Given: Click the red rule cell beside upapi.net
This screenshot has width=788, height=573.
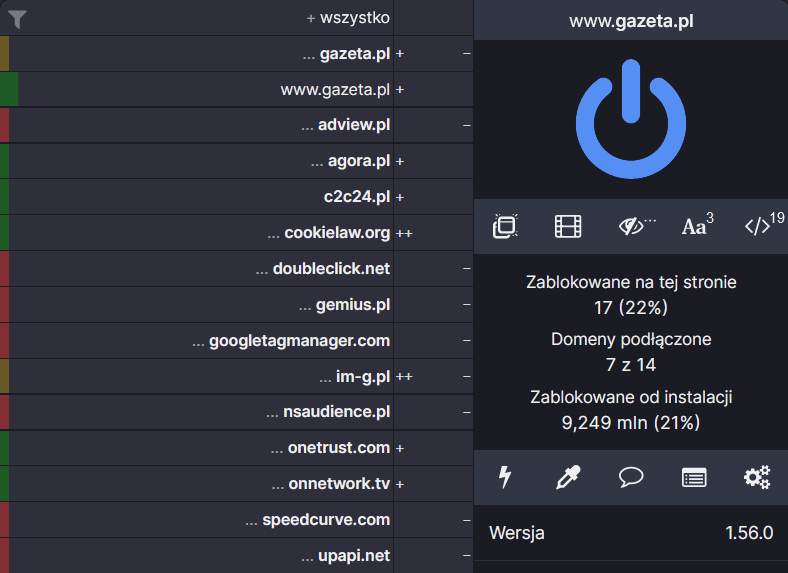Looking at the screenshot, I should tap(5, 555).
